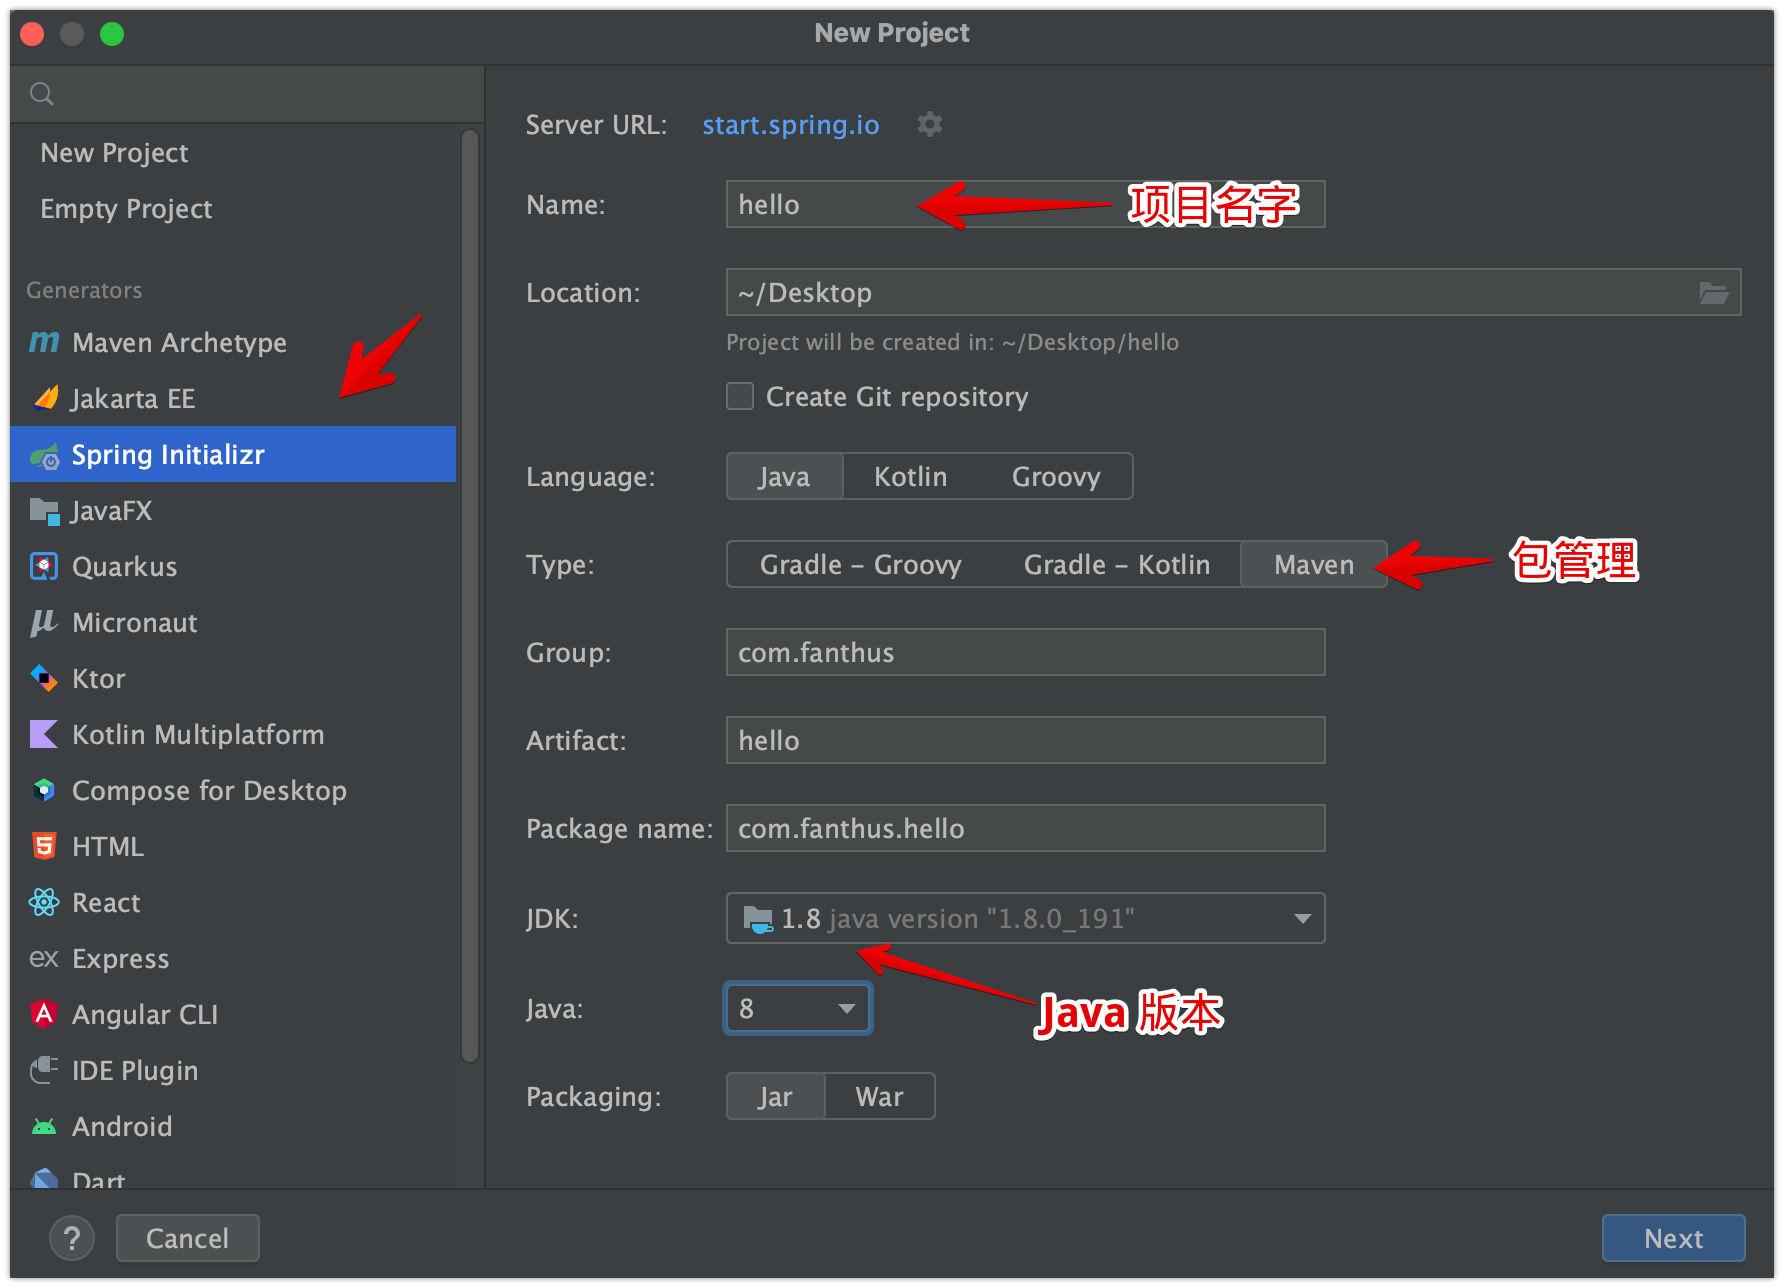
Task: Browse for location with folder icon
Action: point(1713,293)
